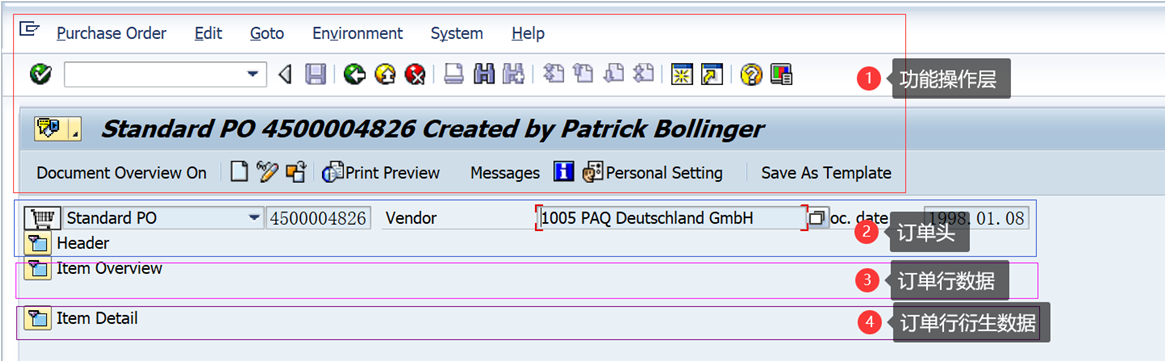This screenshot has width=1166, height=361.
Task: Click the Print icon in standard toolbar
Action: (454, 74)
